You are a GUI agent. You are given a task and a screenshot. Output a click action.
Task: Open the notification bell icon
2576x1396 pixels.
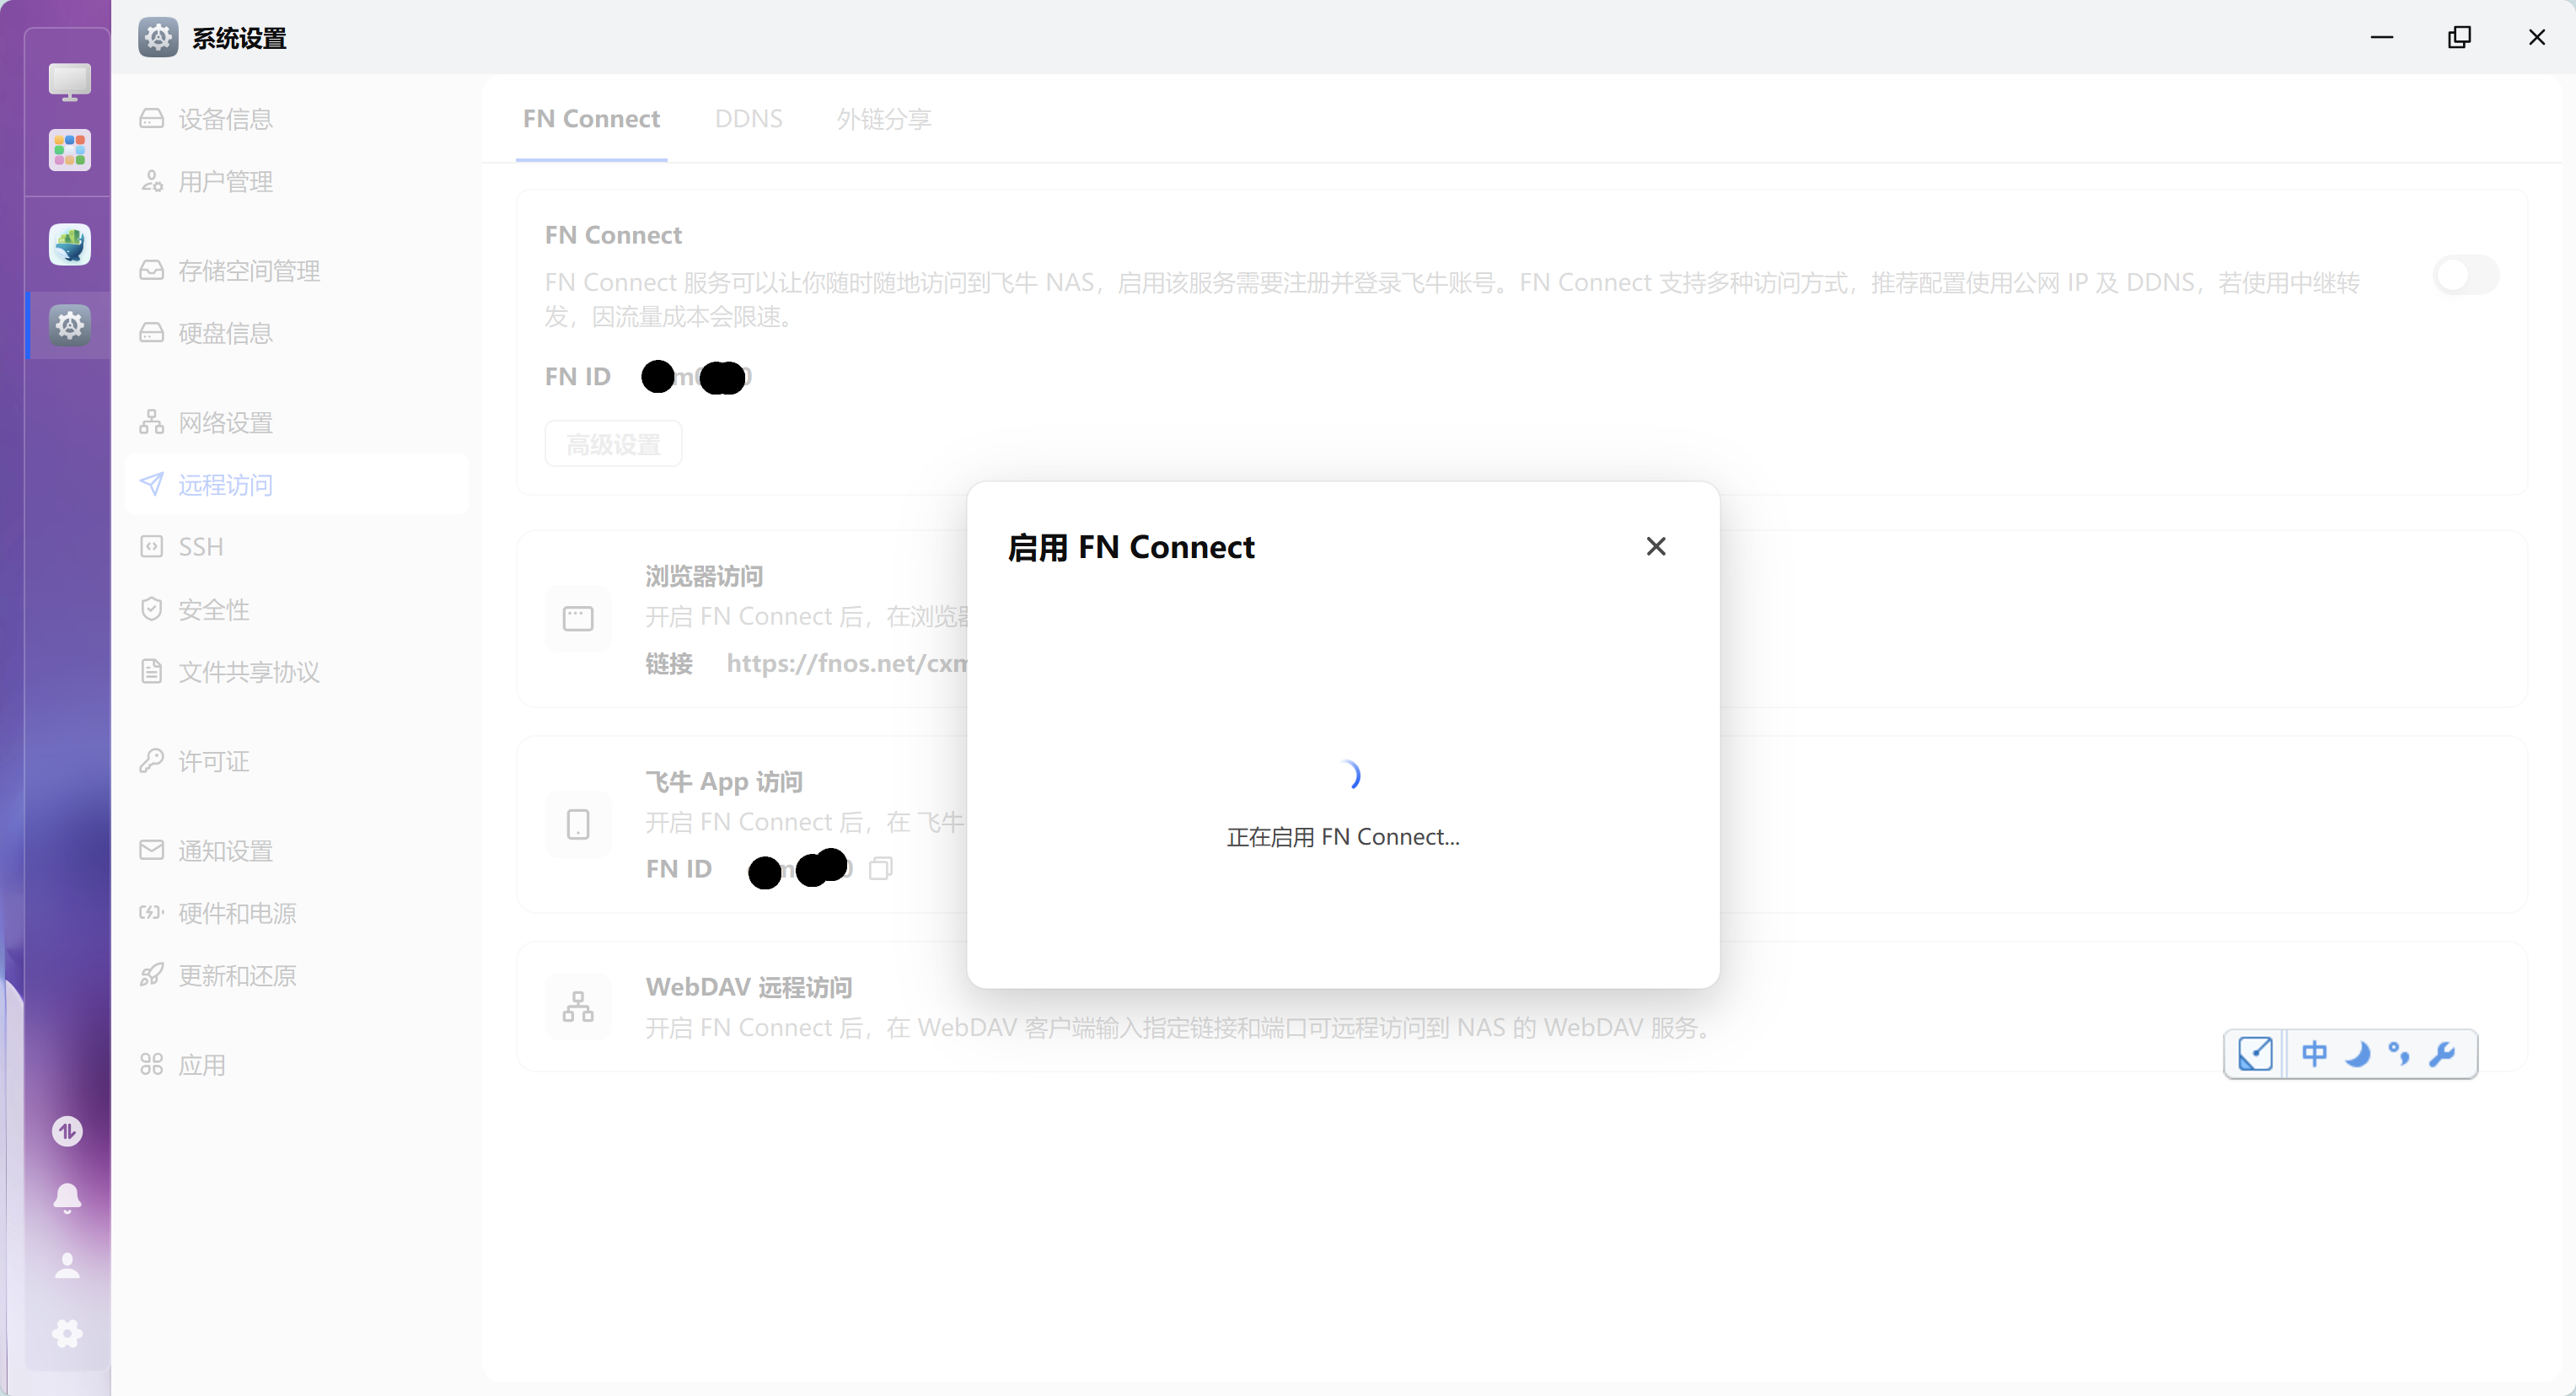[x=67, y=1197]
